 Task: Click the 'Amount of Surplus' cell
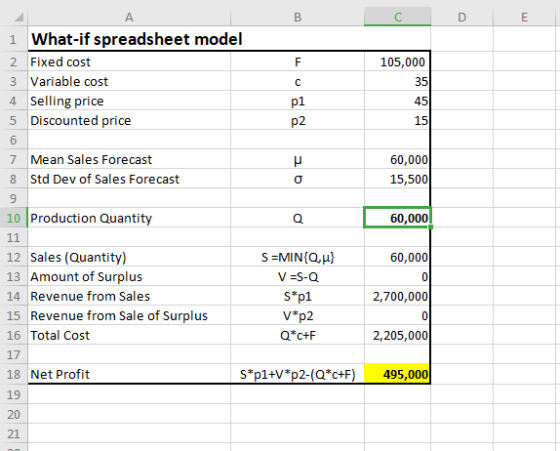point(129,276)
